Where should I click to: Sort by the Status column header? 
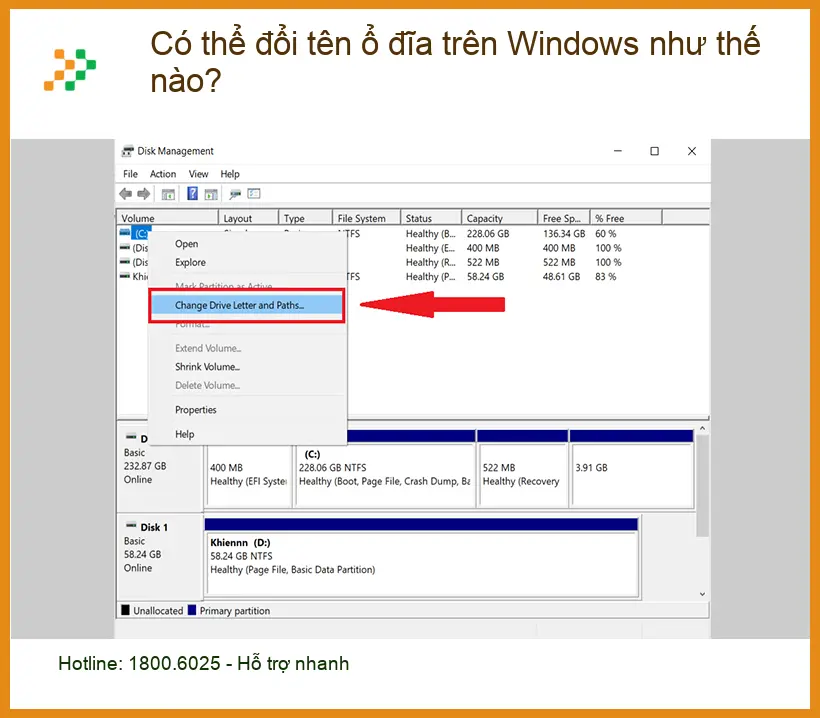tap(431, 218)
